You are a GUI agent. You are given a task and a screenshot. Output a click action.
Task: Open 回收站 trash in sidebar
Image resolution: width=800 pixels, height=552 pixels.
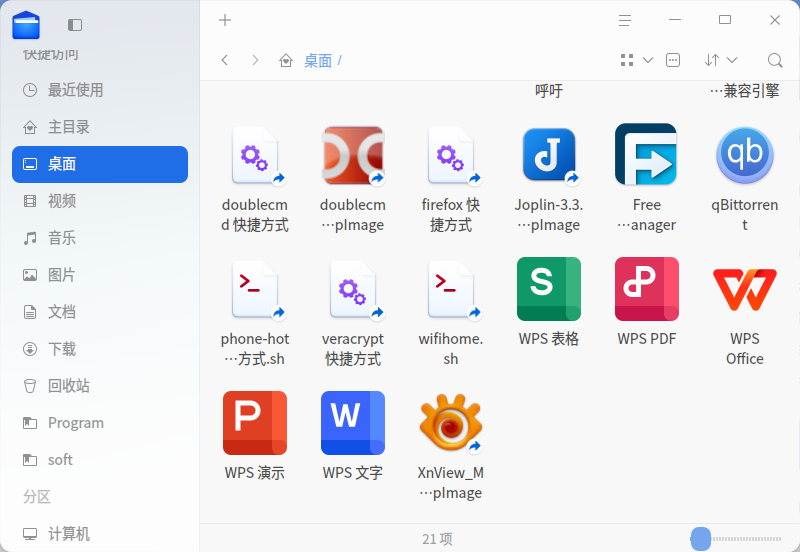(x=100, y=386)
